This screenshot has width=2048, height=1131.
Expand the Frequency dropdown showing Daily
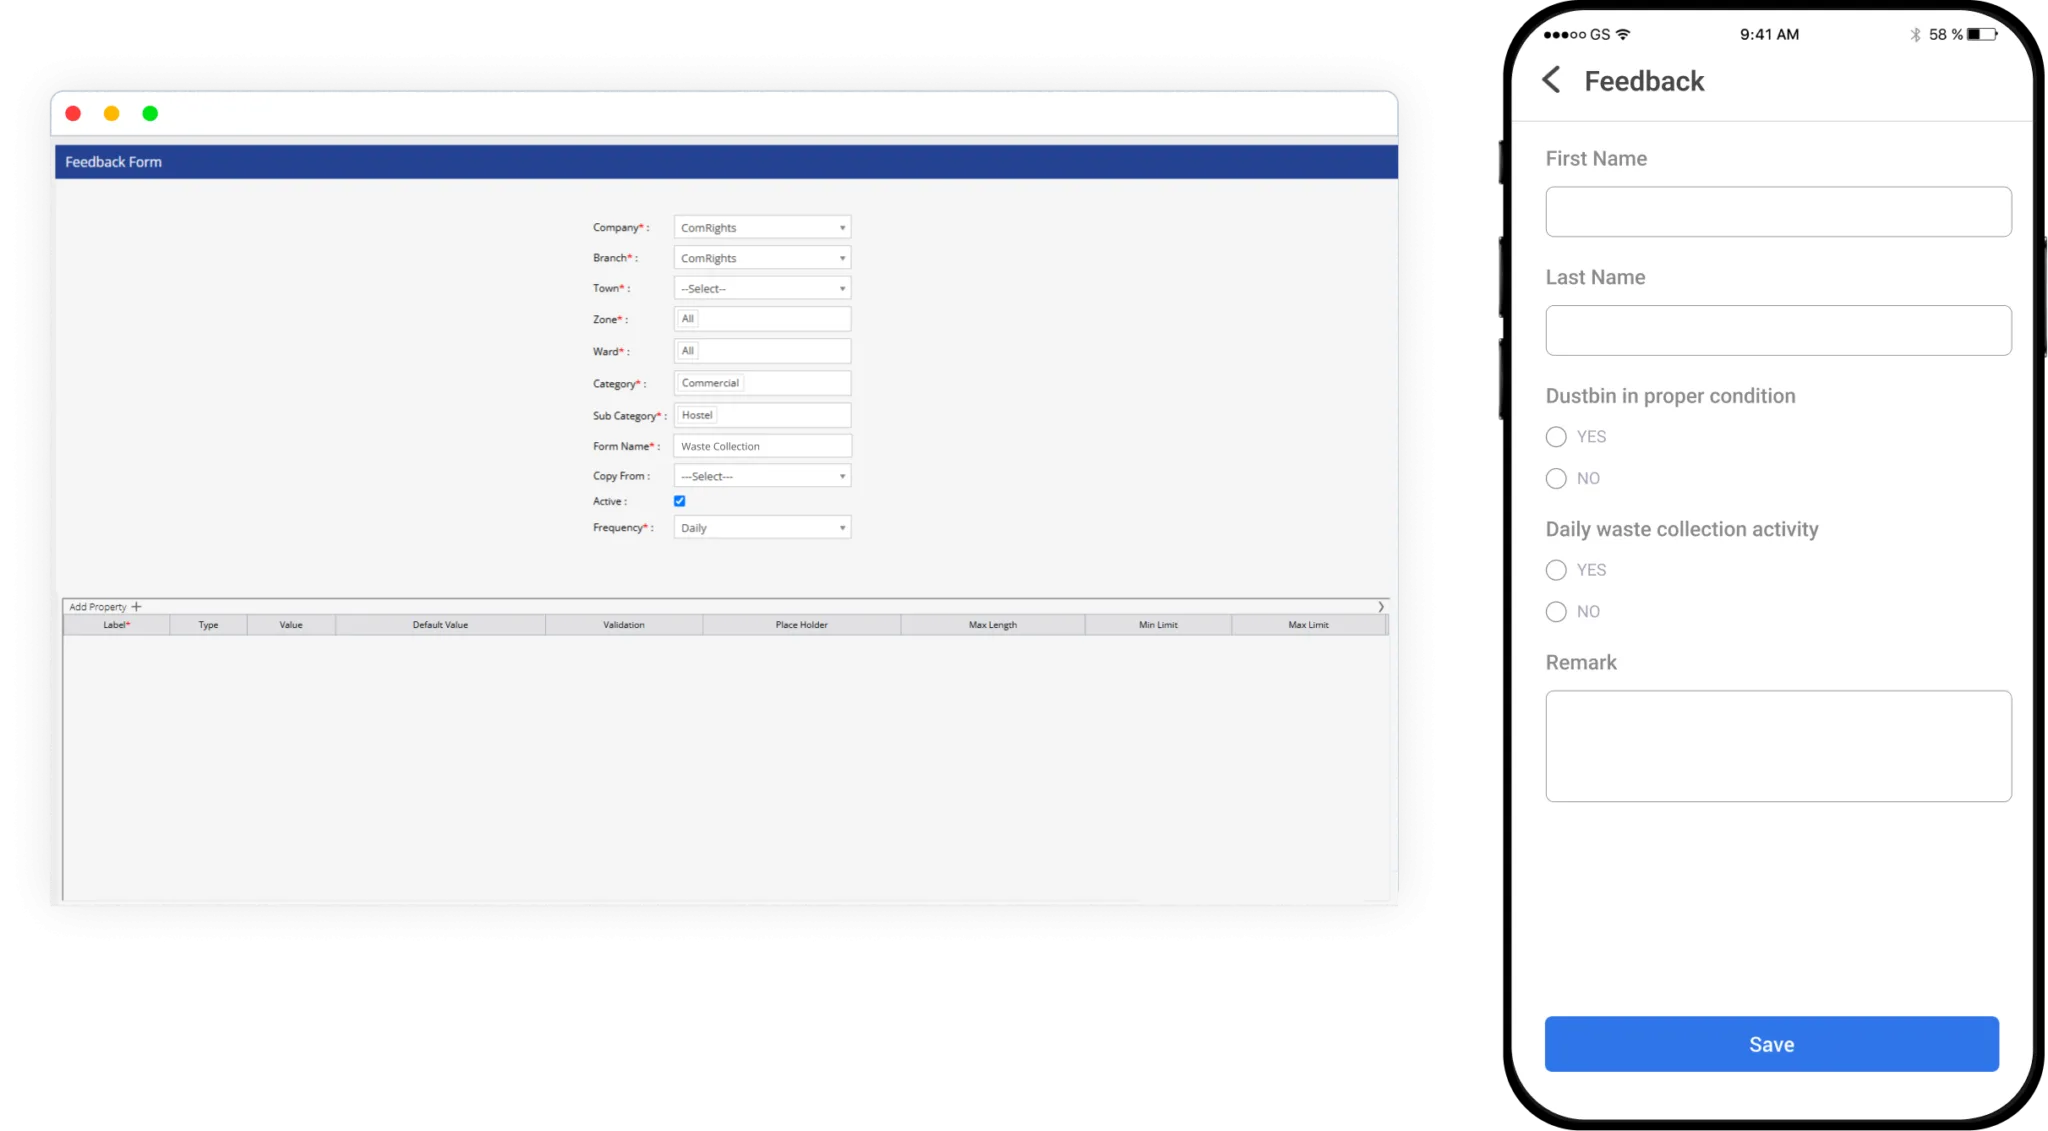(x=762, y=528)
